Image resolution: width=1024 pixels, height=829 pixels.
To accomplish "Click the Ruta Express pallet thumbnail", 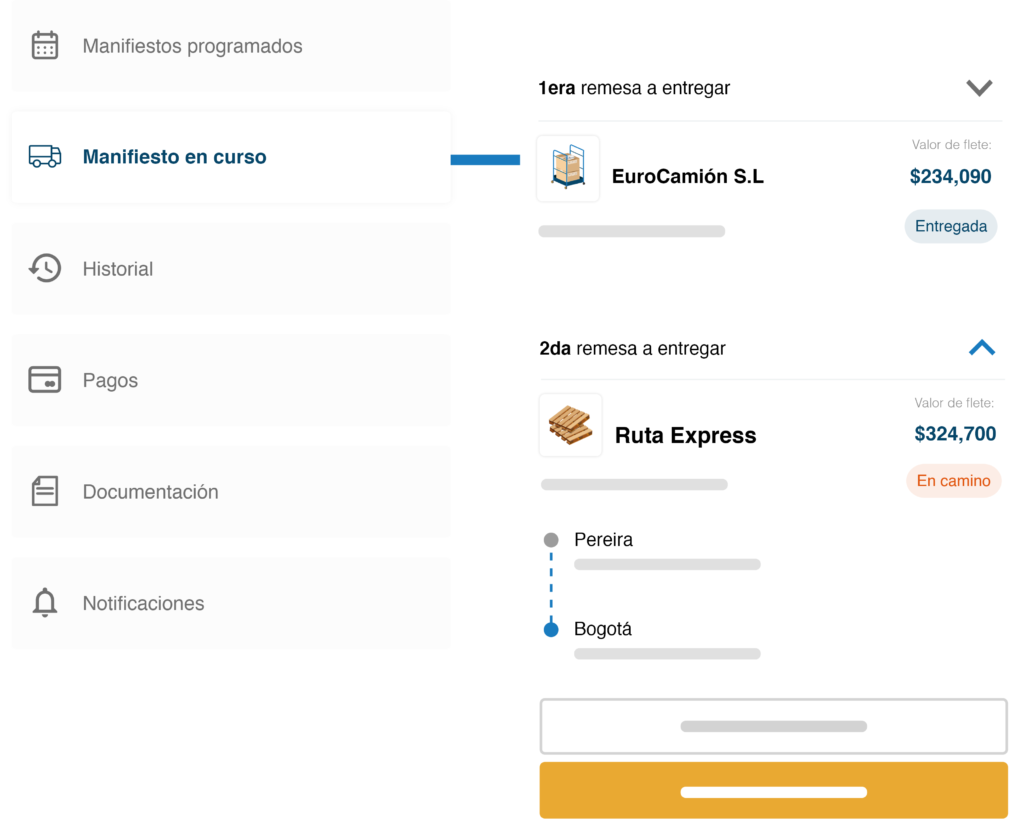I will [x=571, y=426].
